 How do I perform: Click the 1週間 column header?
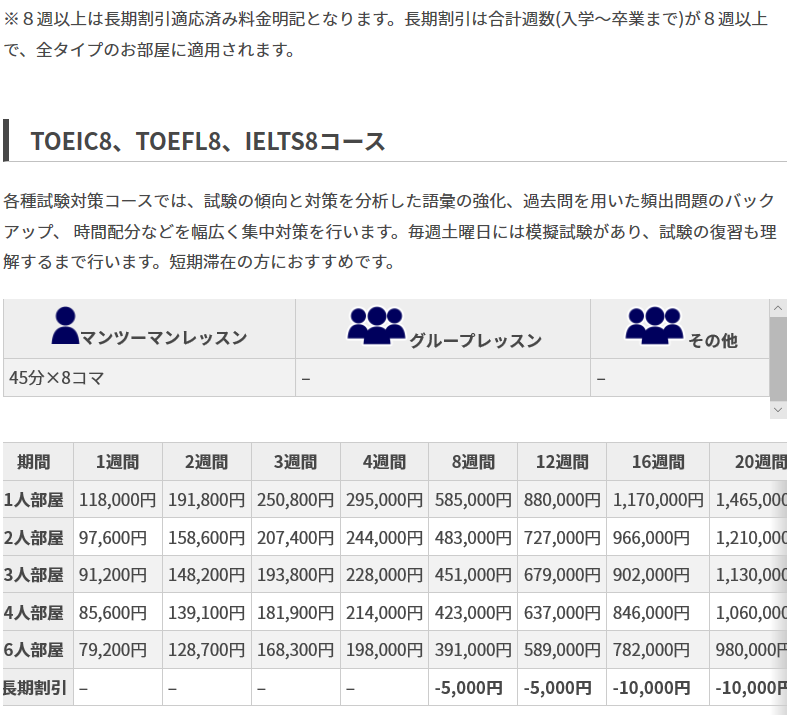(117, 462)
